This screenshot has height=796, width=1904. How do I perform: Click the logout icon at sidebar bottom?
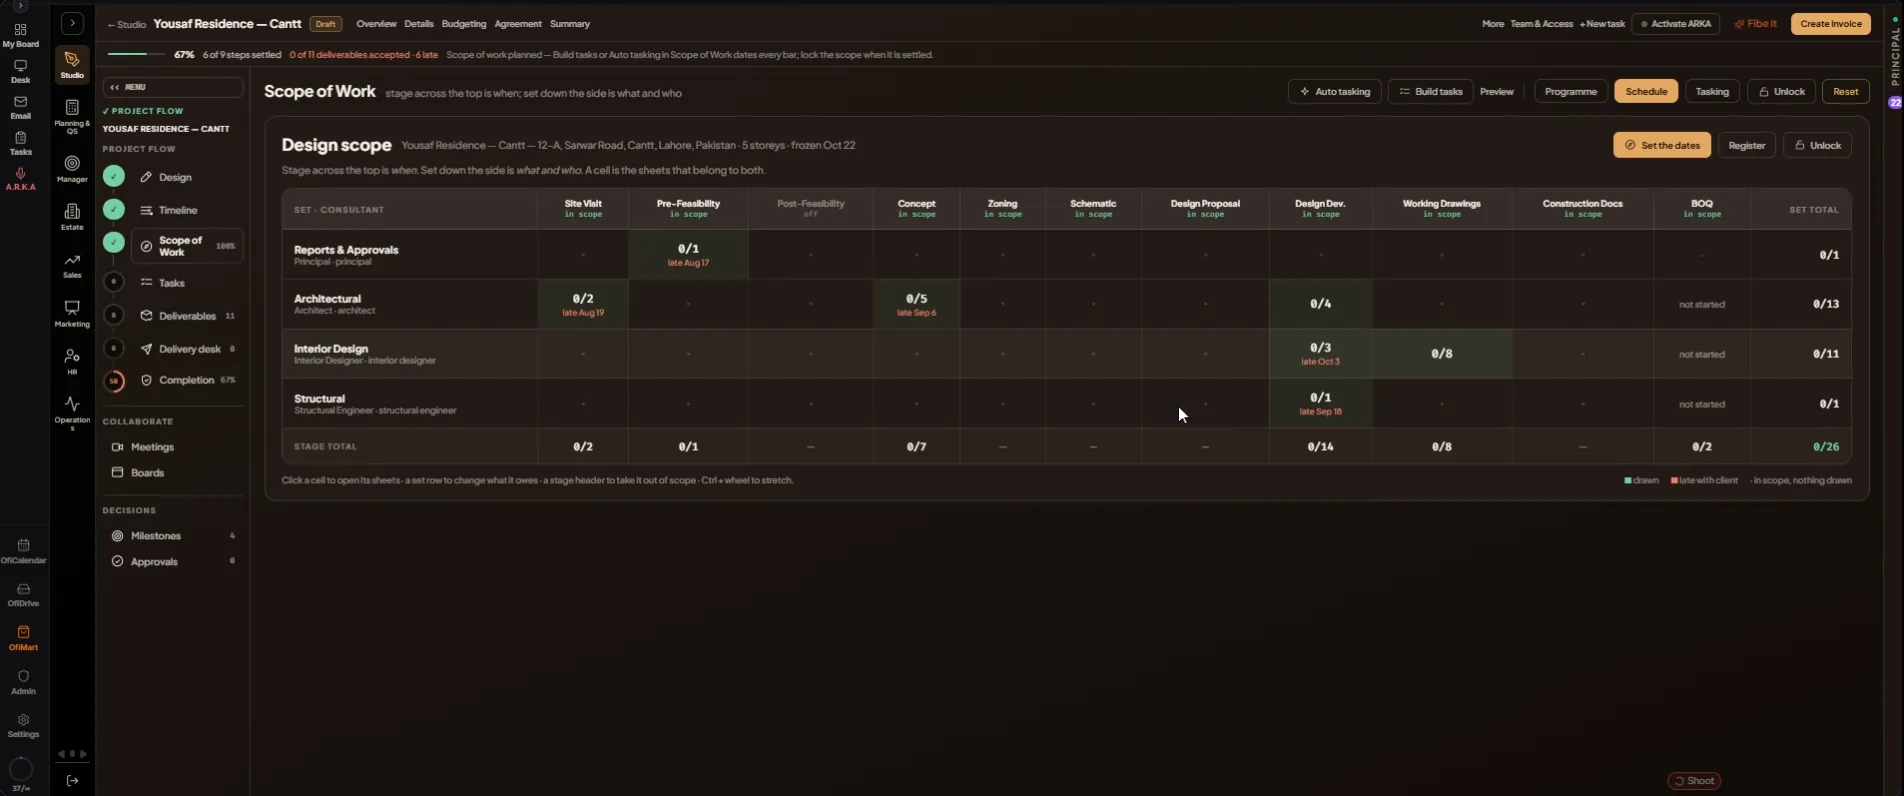[x=72, y=780]
